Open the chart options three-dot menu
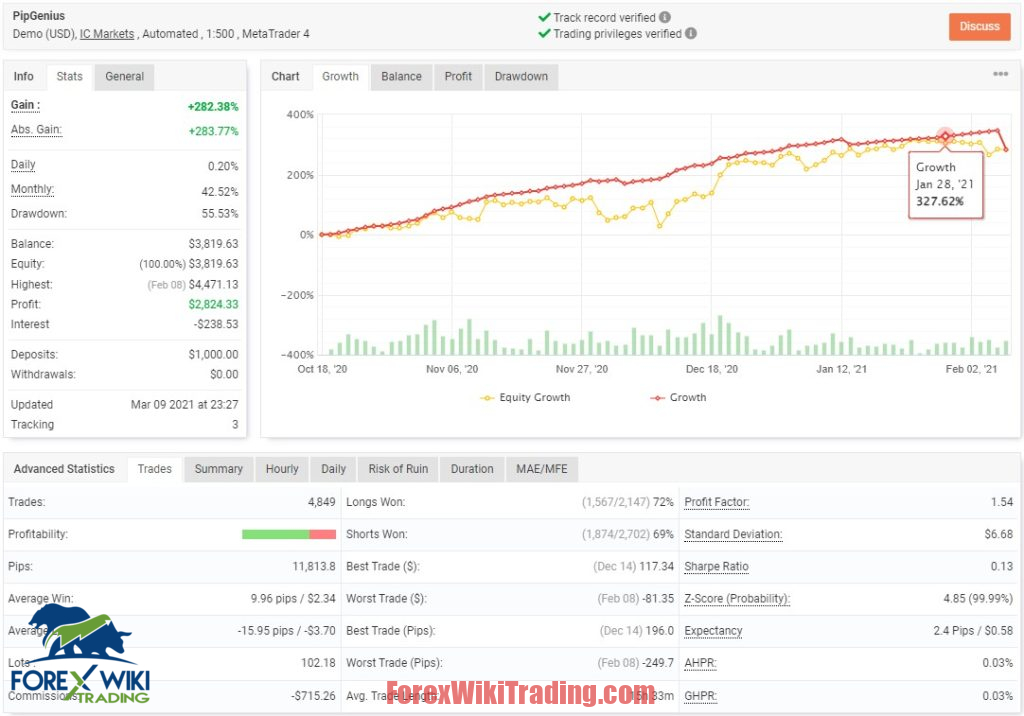The image size is (1024, 716). pos(1000,74)
